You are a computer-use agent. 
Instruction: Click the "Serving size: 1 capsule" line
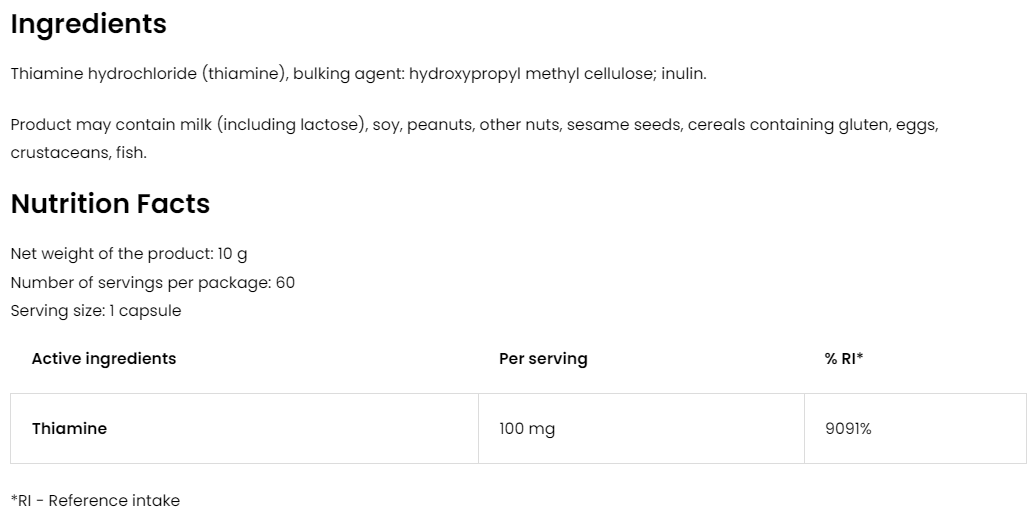(95, 310)
